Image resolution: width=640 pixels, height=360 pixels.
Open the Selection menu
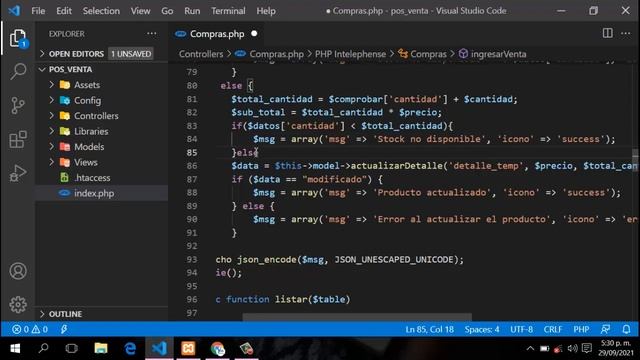[x=101, y=11]
